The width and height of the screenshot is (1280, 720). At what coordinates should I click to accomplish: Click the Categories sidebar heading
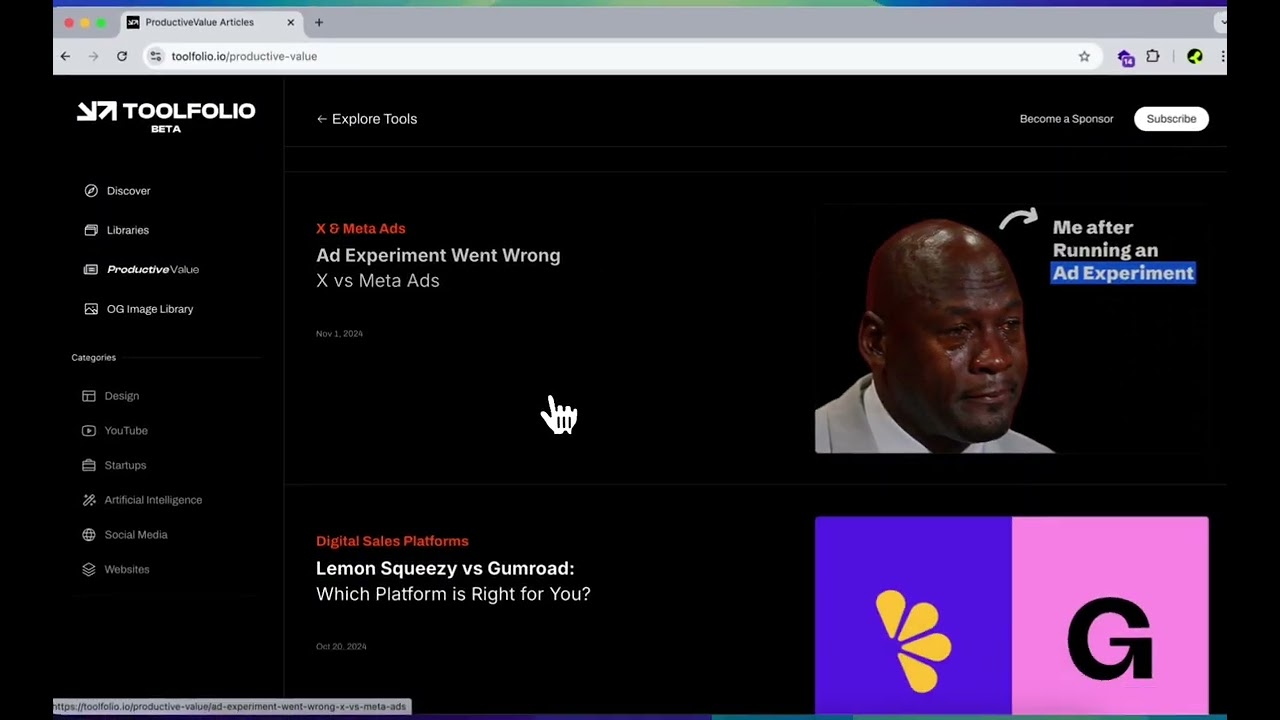94,357
